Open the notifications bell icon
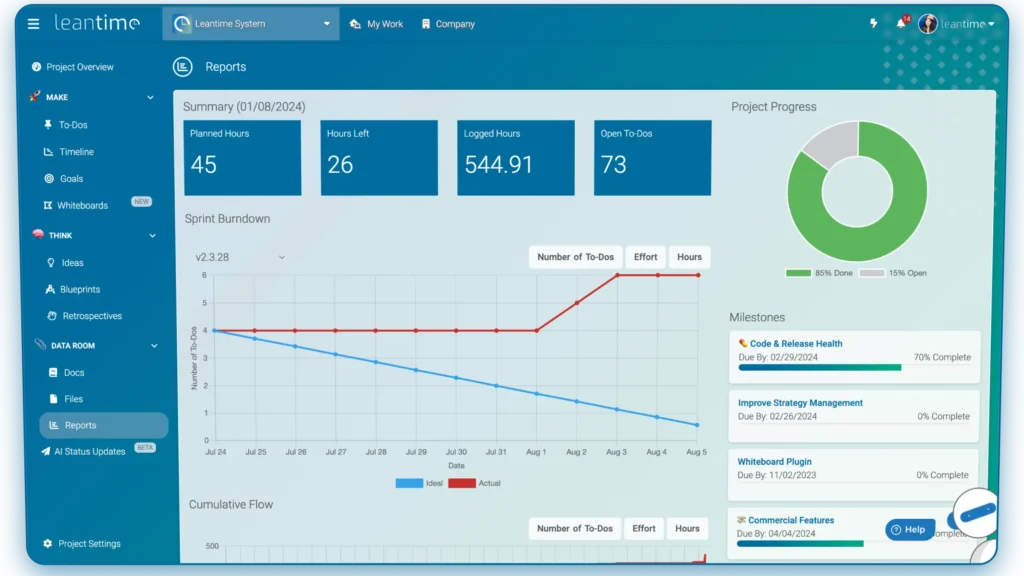Viewport: 1024px width, 576px height. (x=901, y=24)
